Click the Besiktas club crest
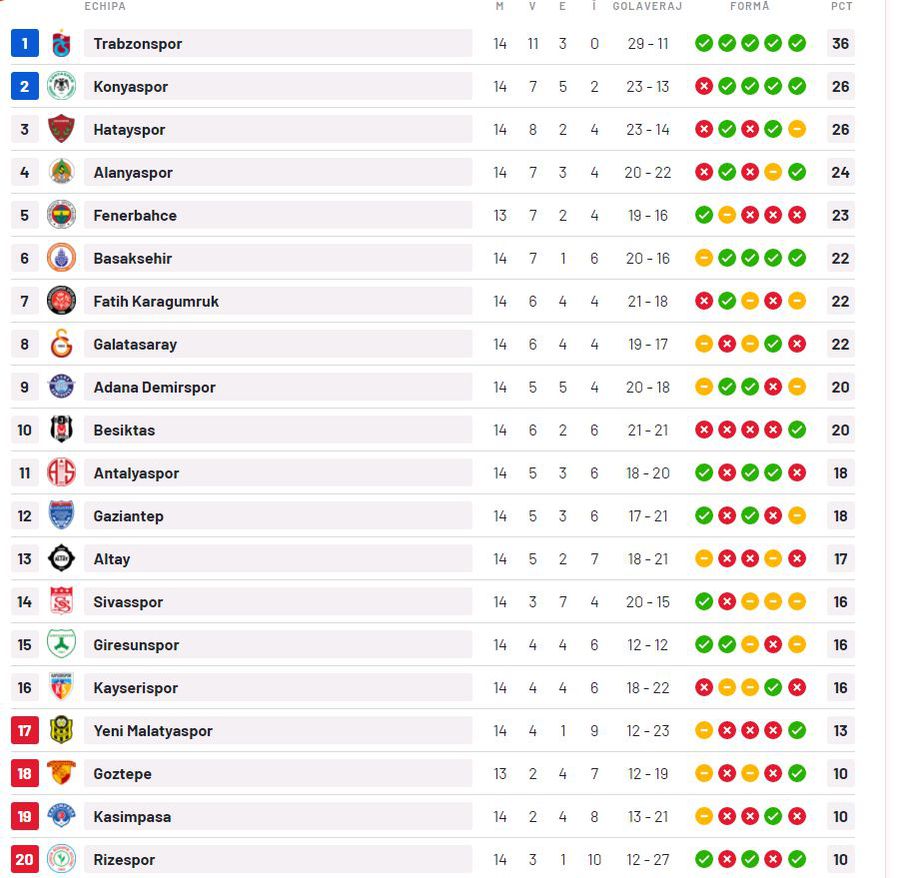Viewport: 900px width, 878px height. click(x=61, y=430)
